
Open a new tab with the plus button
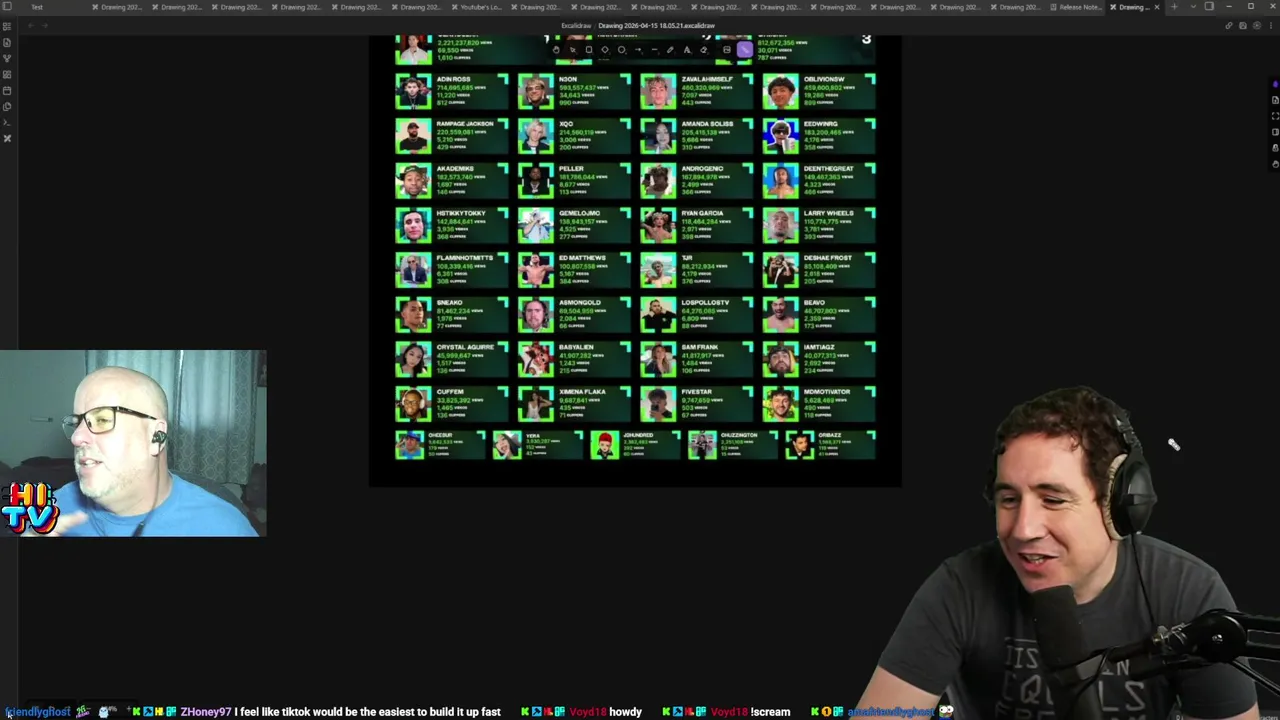click(1174, 6)
